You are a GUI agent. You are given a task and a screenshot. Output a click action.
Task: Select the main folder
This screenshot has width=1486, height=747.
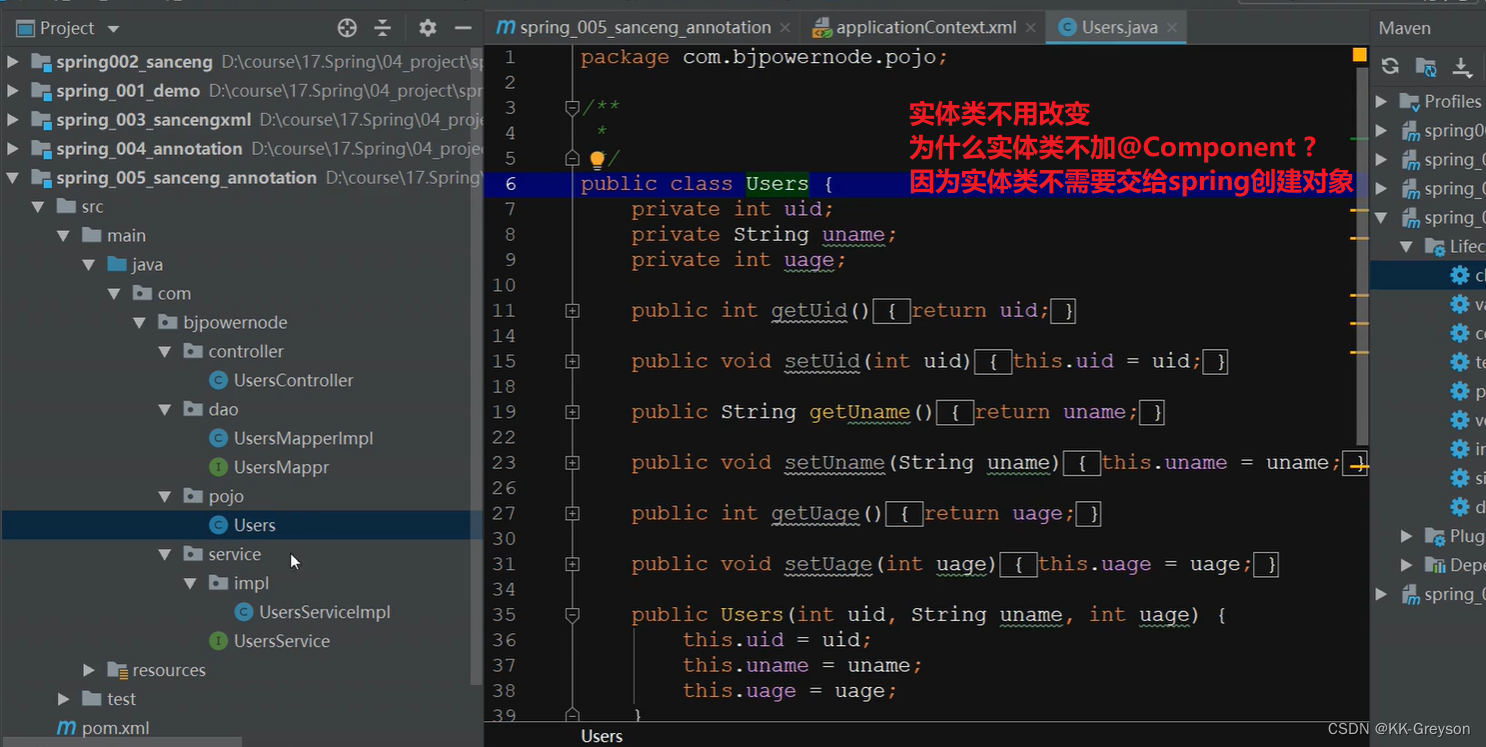(x=126, y=236)
